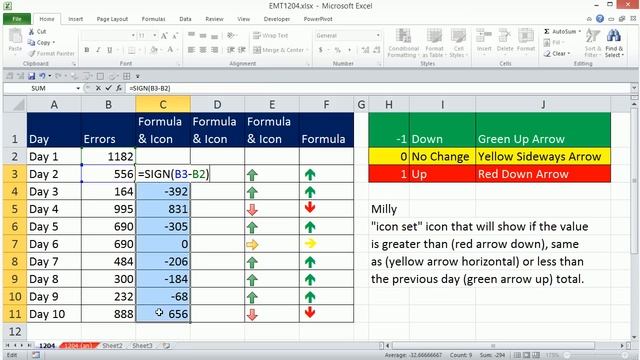Viewport: 640px width, 360px height.
Task: Click the Fill Color bucket
Action: point(154,50)
